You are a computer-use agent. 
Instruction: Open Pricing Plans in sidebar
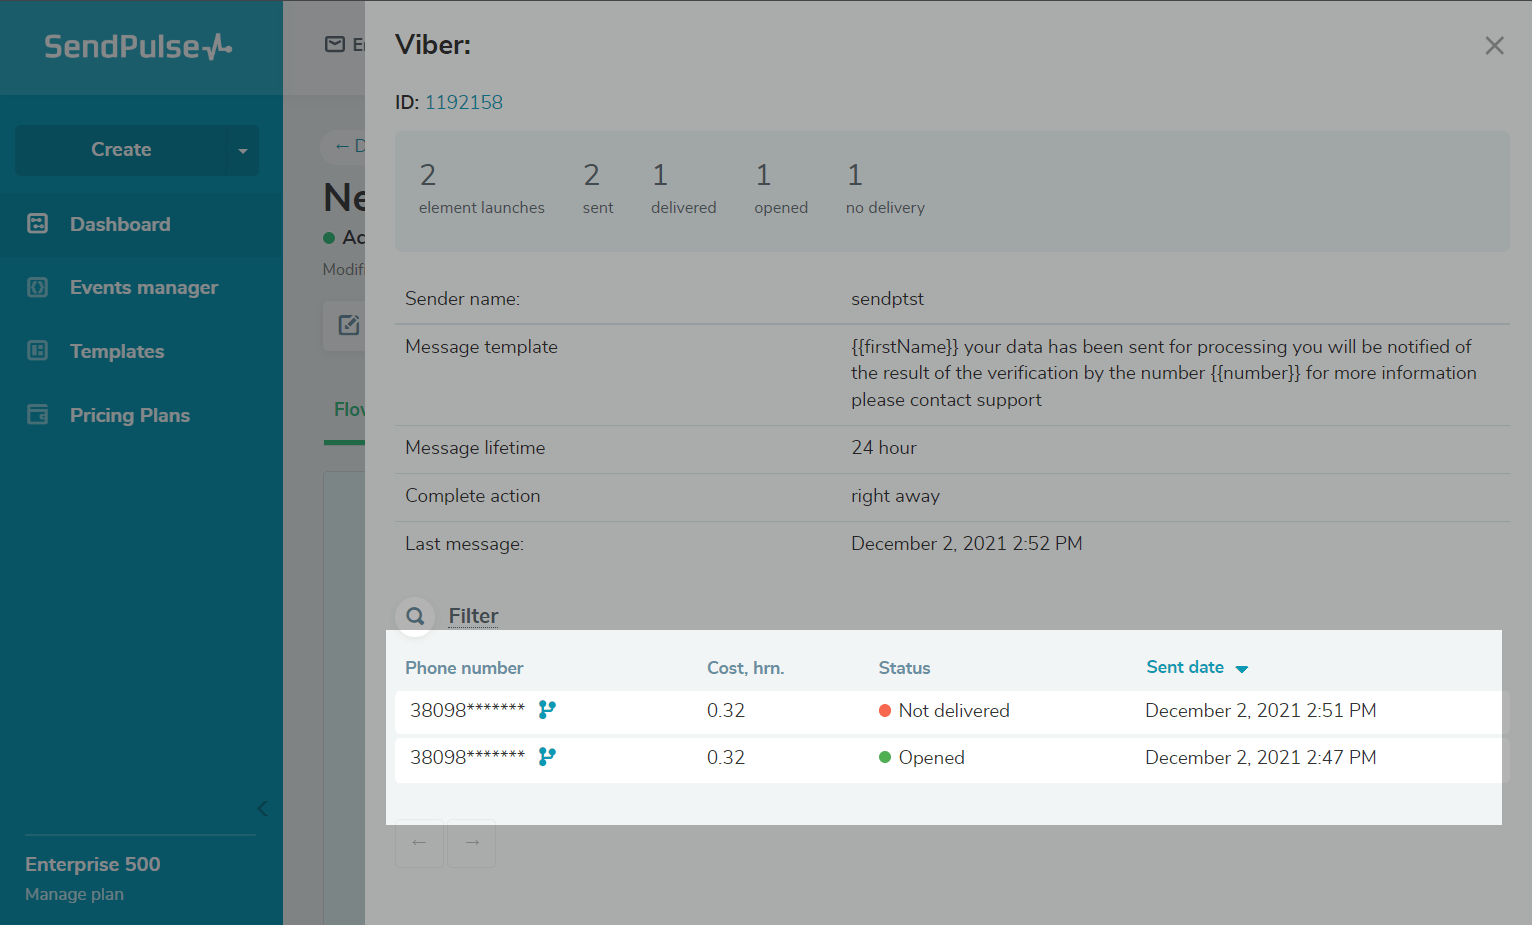(x=141, y=415)
